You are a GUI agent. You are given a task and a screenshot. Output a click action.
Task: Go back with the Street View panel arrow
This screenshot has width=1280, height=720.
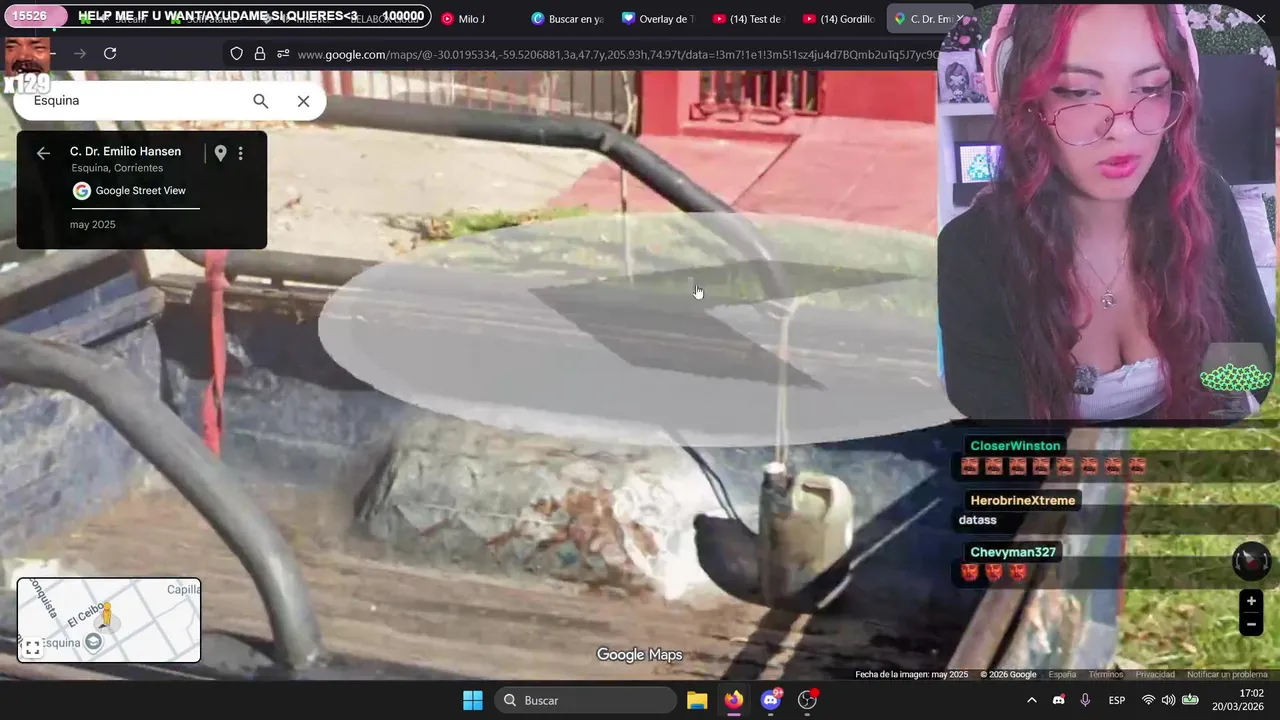43,153
